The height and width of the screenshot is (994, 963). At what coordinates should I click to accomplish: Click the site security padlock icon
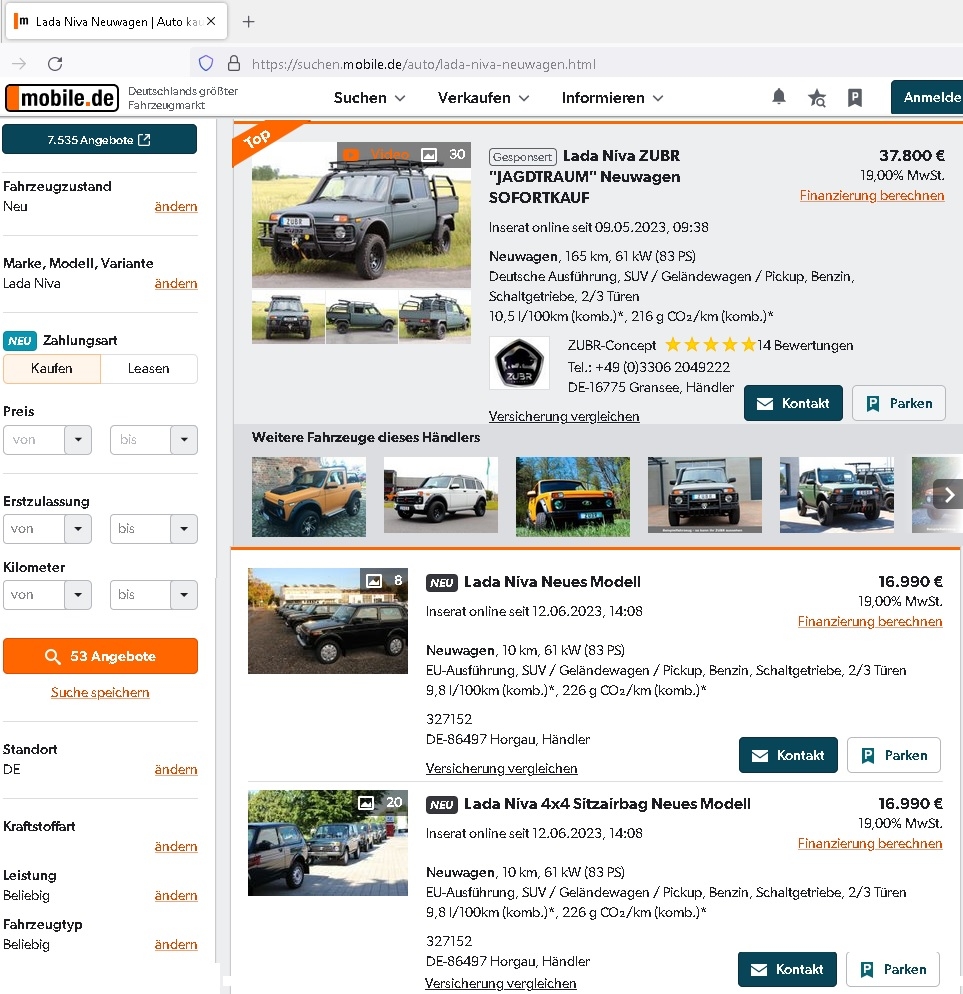tap(234, 63)
